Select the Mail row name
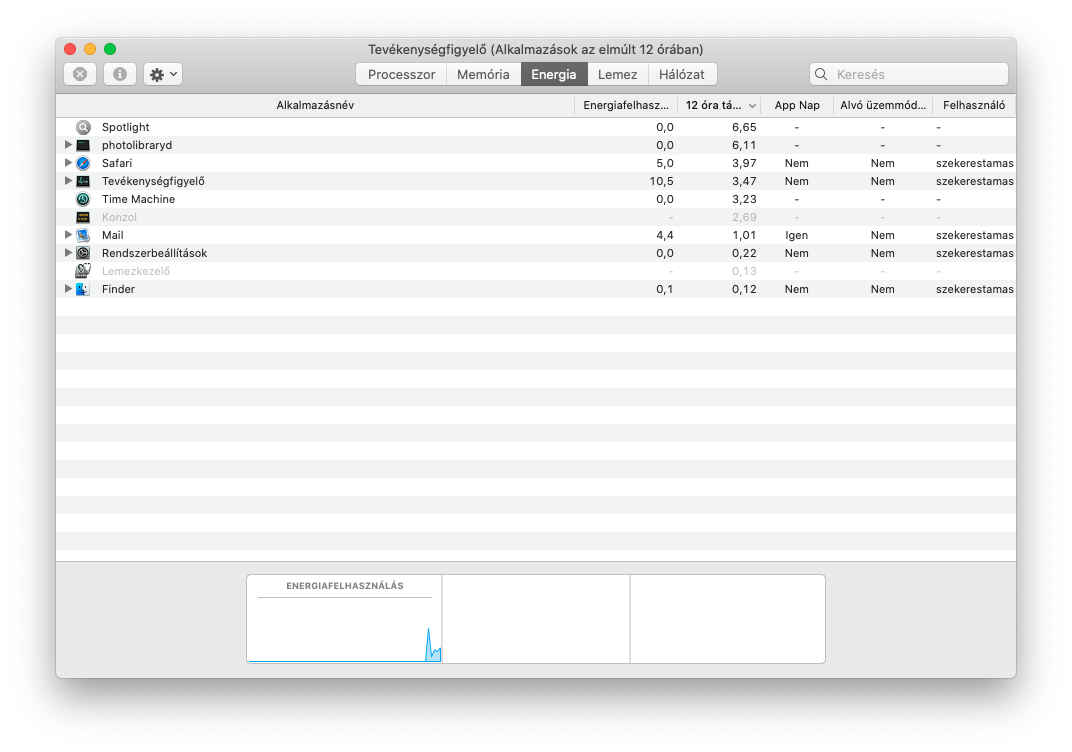Image resolution: width=1072 pixels, height=752 pixels. pyautogui.click(x=113, y=235)
